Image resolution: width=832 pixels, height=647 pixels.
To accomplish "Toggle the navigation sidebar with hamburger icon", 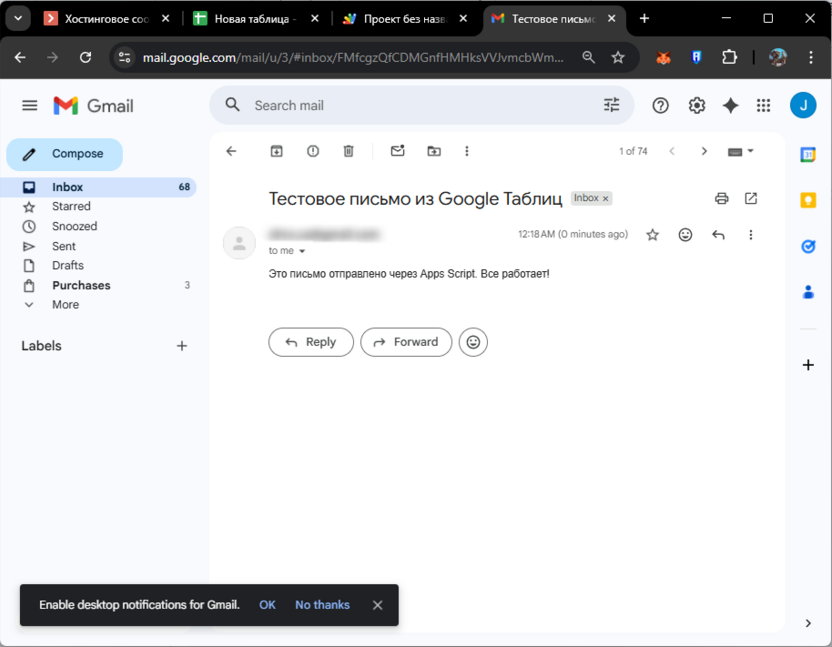I will click(x=29, y=105).
